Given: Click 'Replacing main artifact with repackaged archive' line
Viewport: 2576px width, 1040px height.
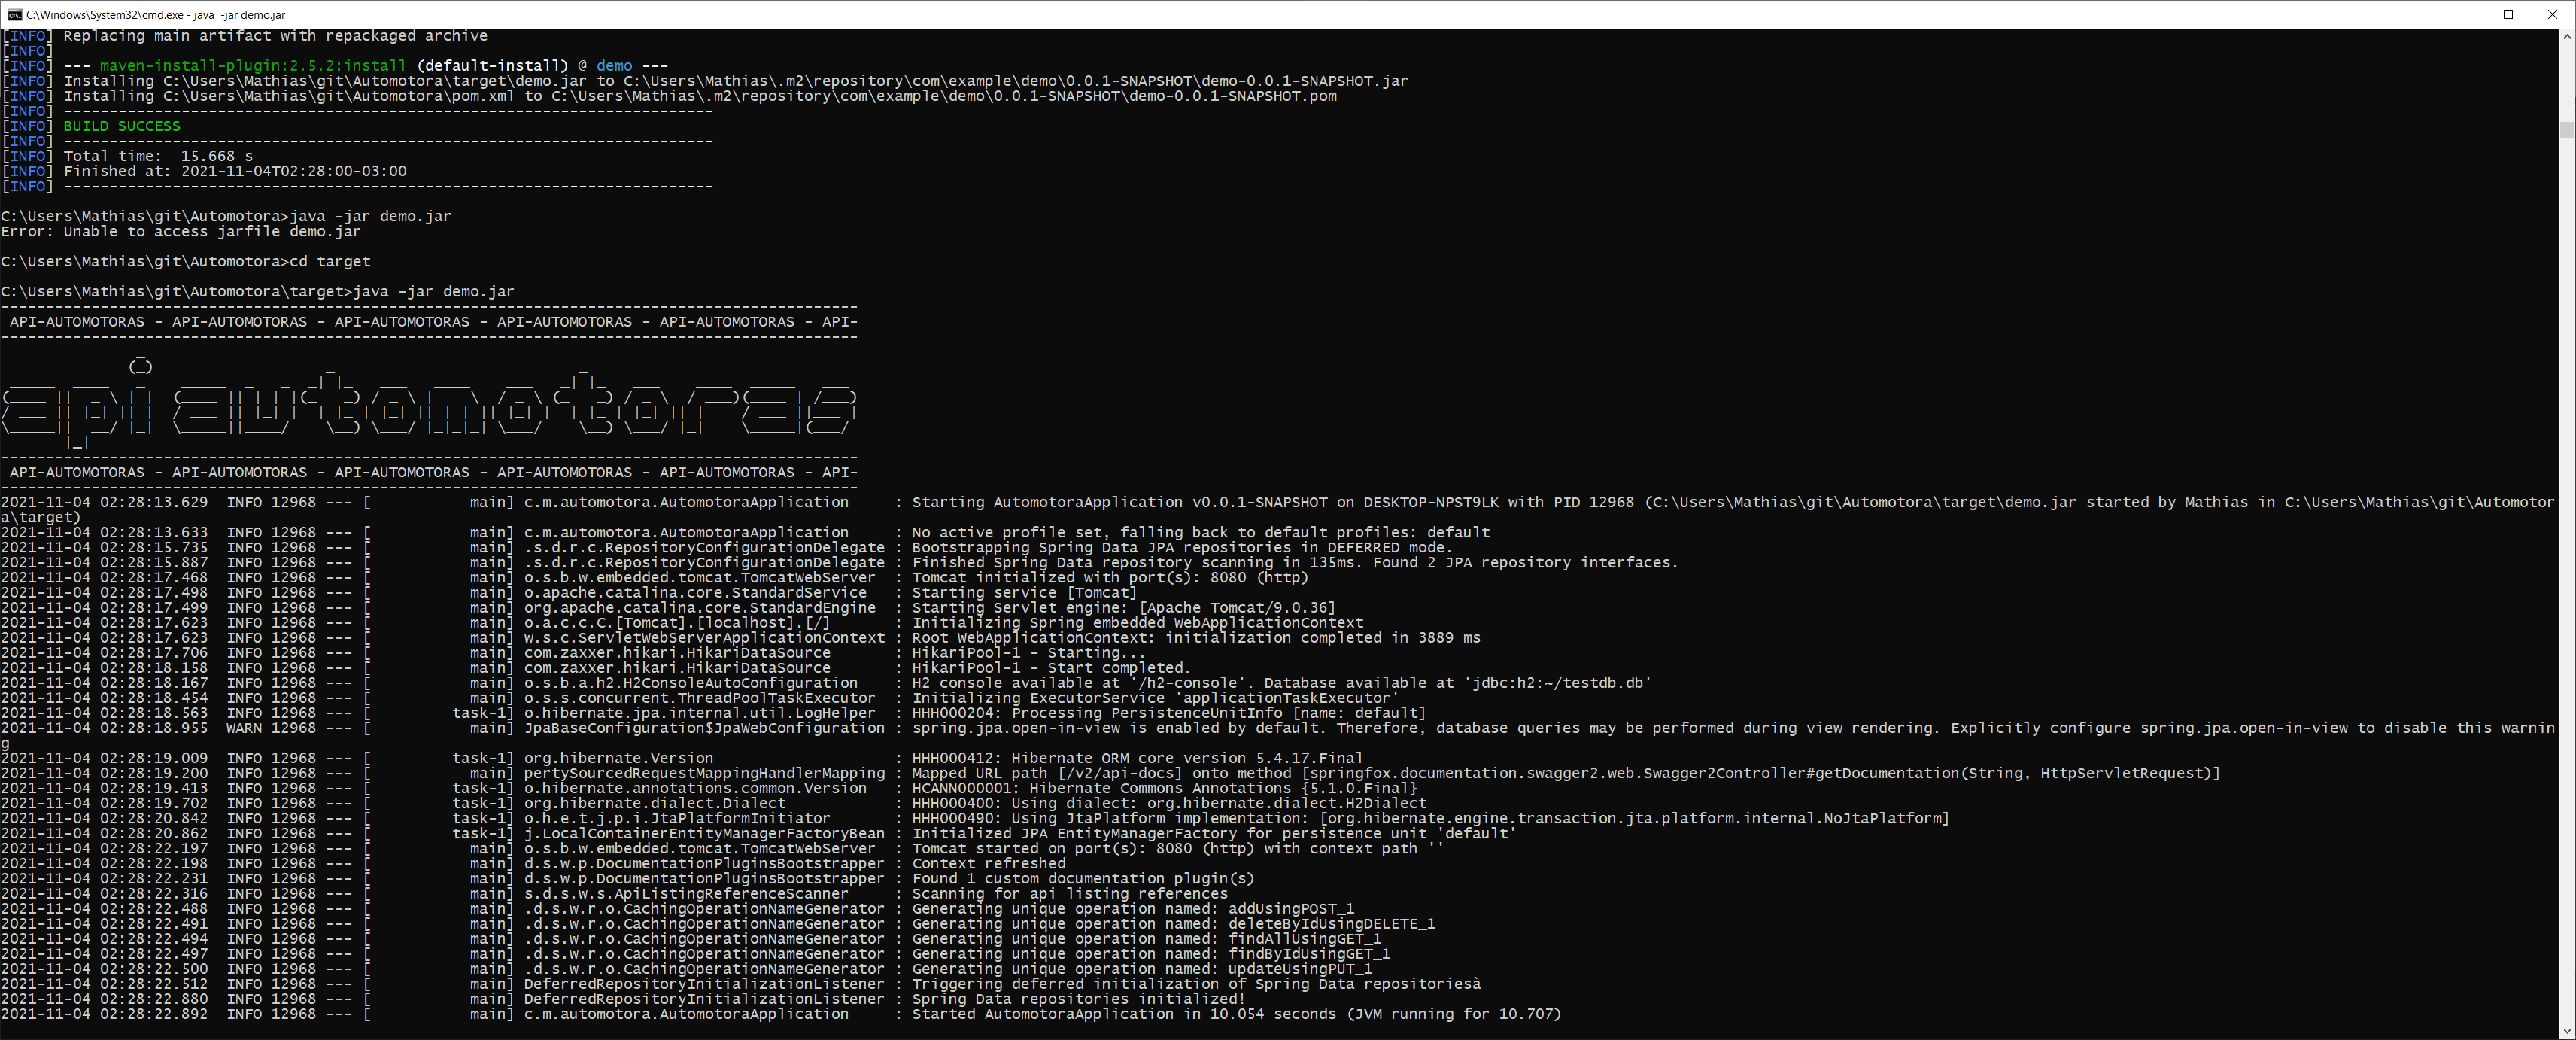Looking at the screenshot, I should click(275, 36).
